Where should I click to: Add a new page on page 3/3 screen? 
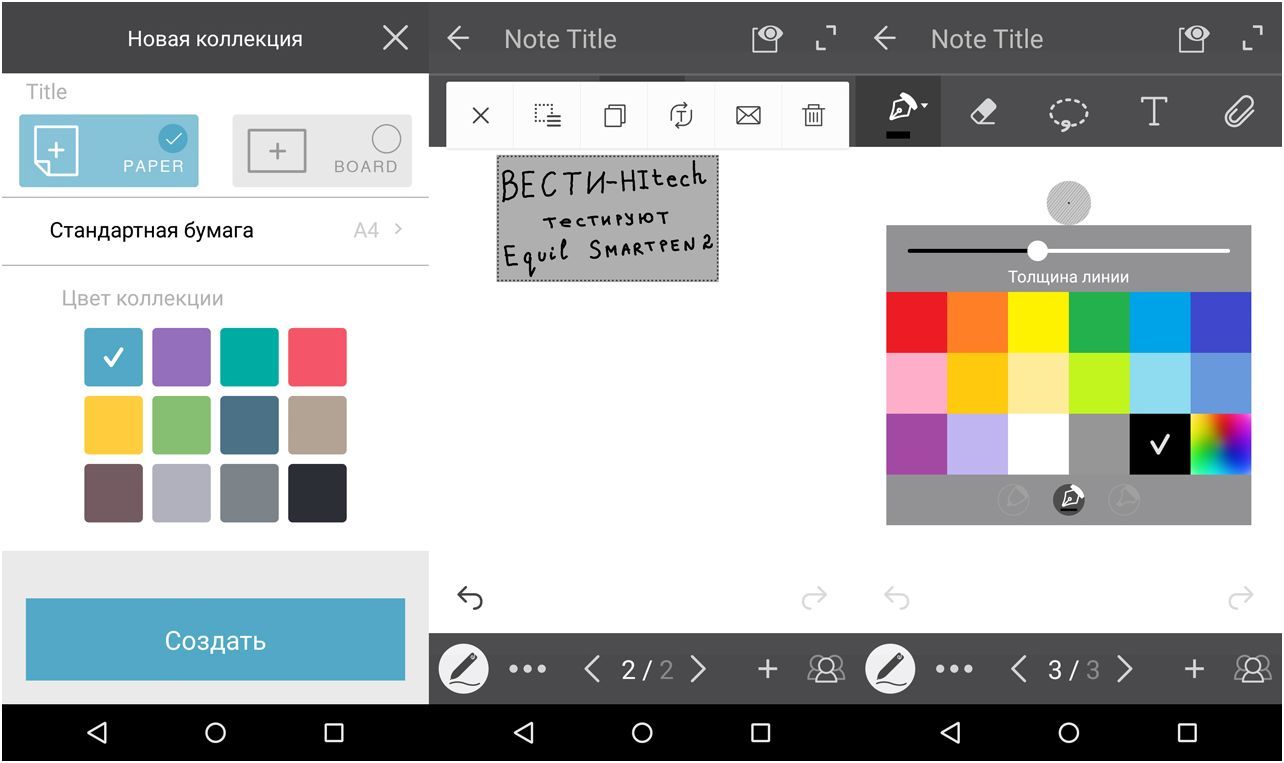coord(1193,669)
